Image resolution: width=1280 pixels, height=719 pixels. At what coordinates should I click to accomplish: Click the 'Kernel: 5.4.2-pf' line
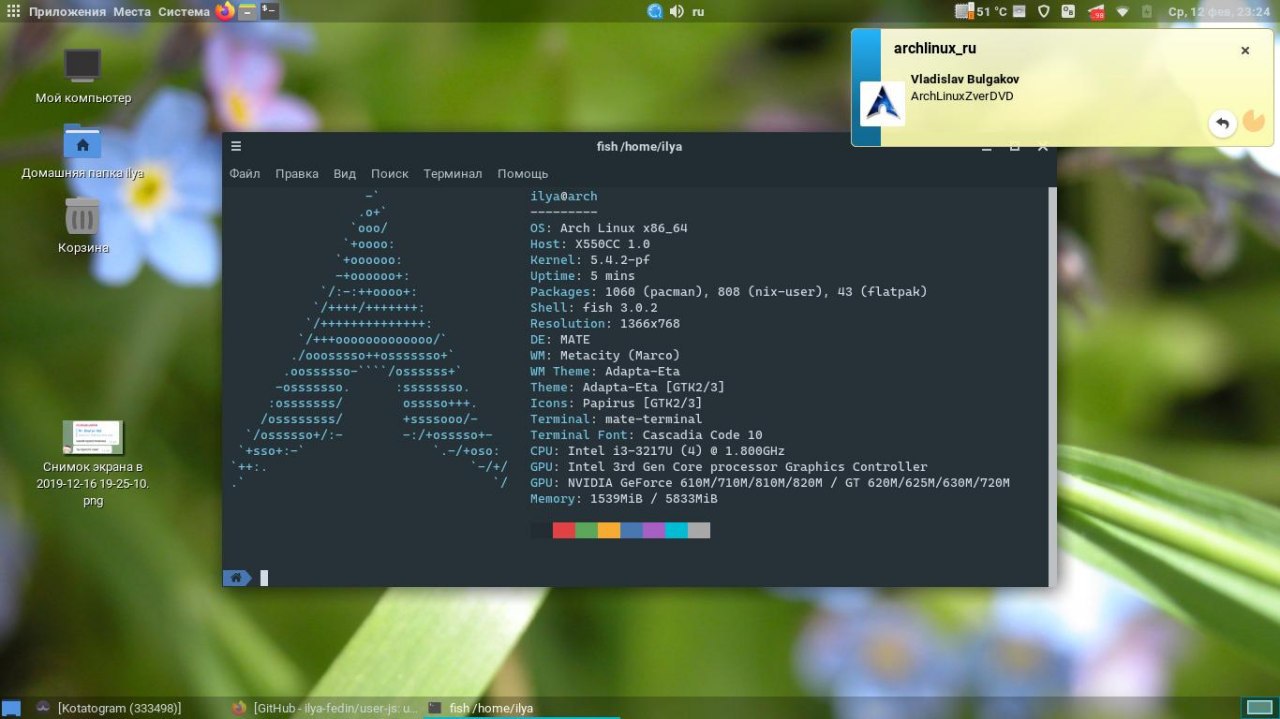coord(590,260)
